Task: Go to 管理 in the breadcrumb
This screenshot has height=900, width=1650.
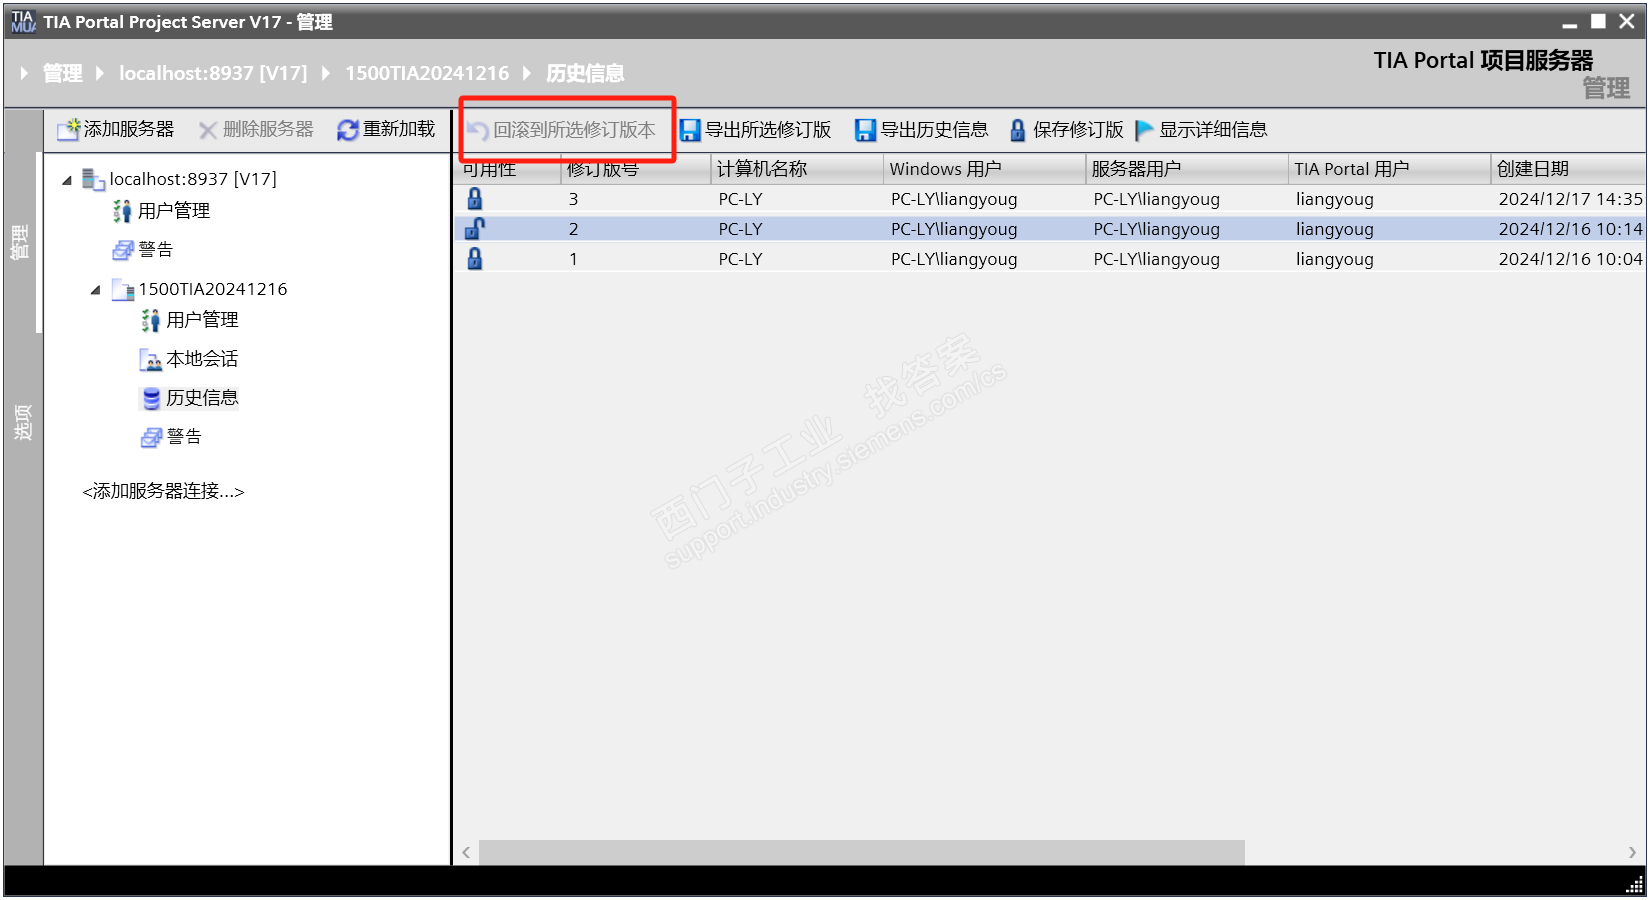Action: pyautogui.click(x=62, y=73)
